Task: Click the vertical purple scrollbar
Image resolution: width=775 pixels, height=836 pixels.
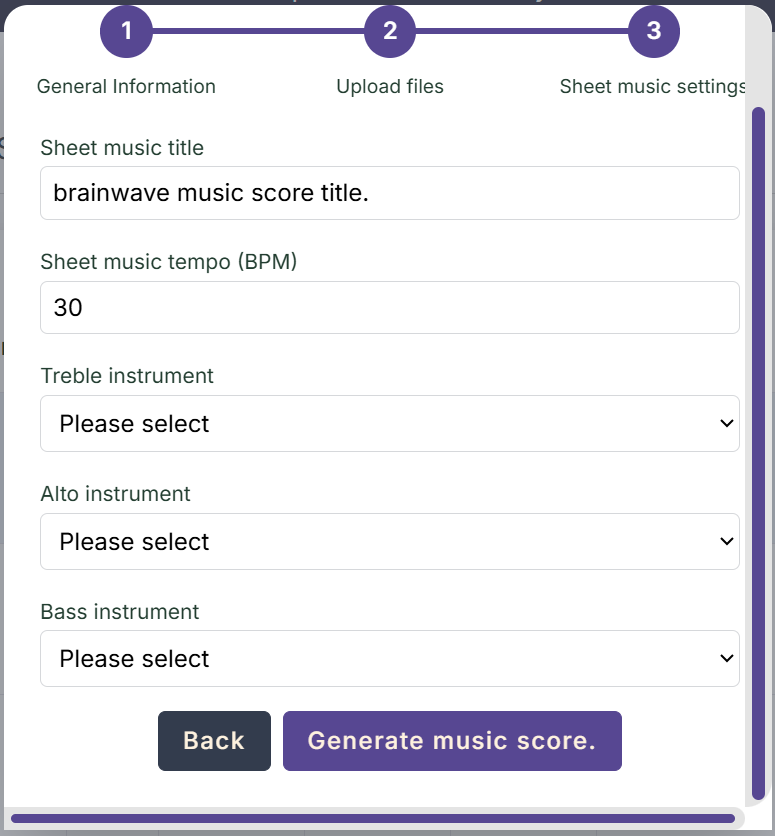Action: (758, 453)
